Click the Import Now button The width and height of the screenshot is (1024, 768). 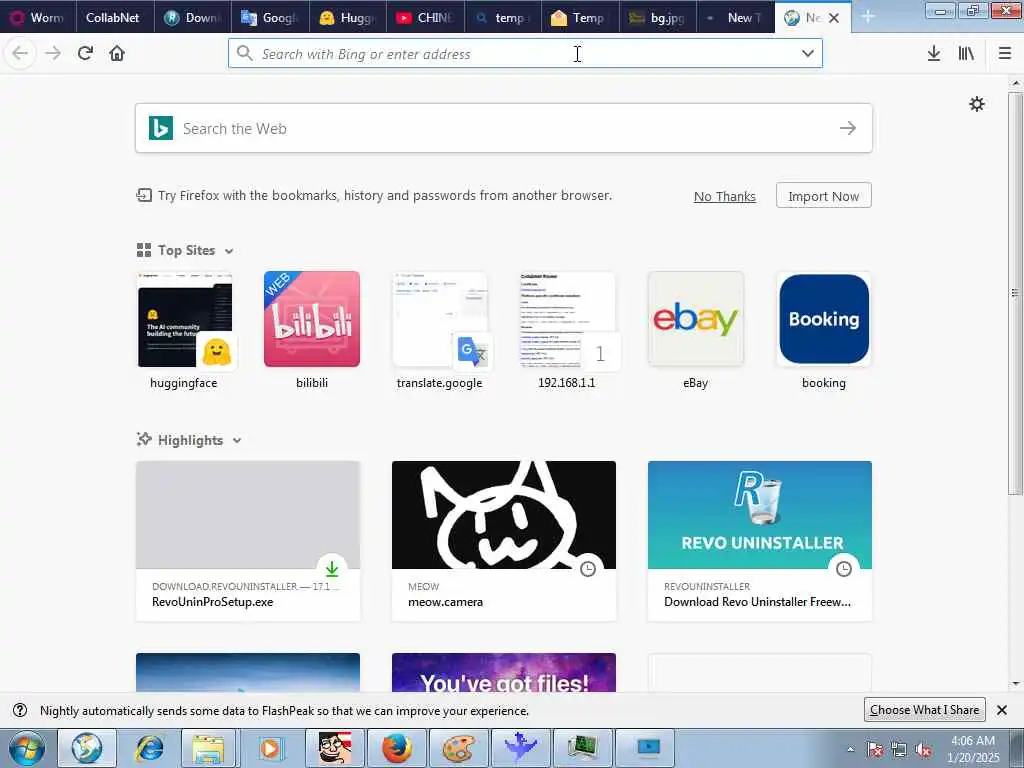click(824, 196)
